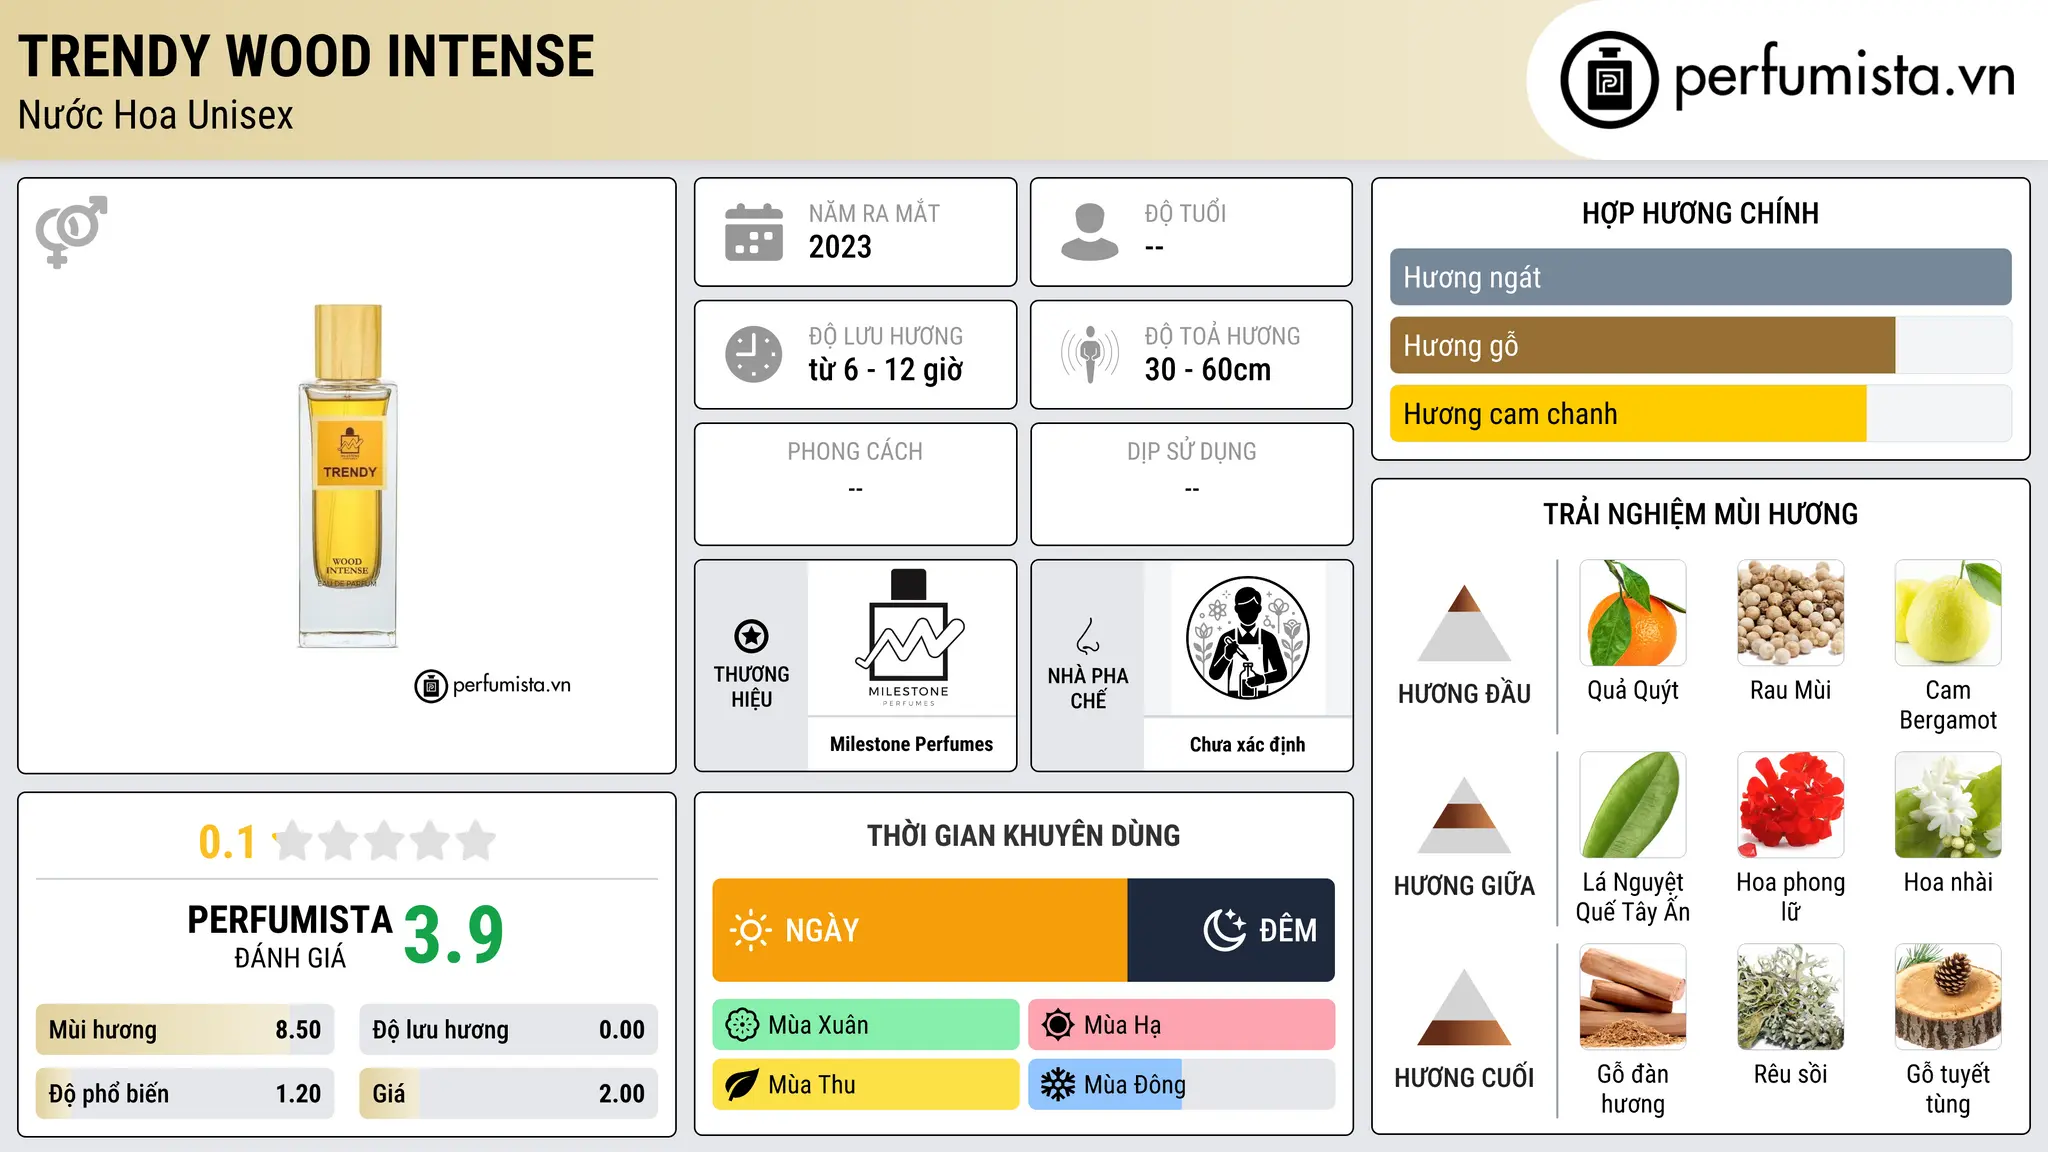Click the DỊP SỬ DỤNG occasion card

[1191, 484]
